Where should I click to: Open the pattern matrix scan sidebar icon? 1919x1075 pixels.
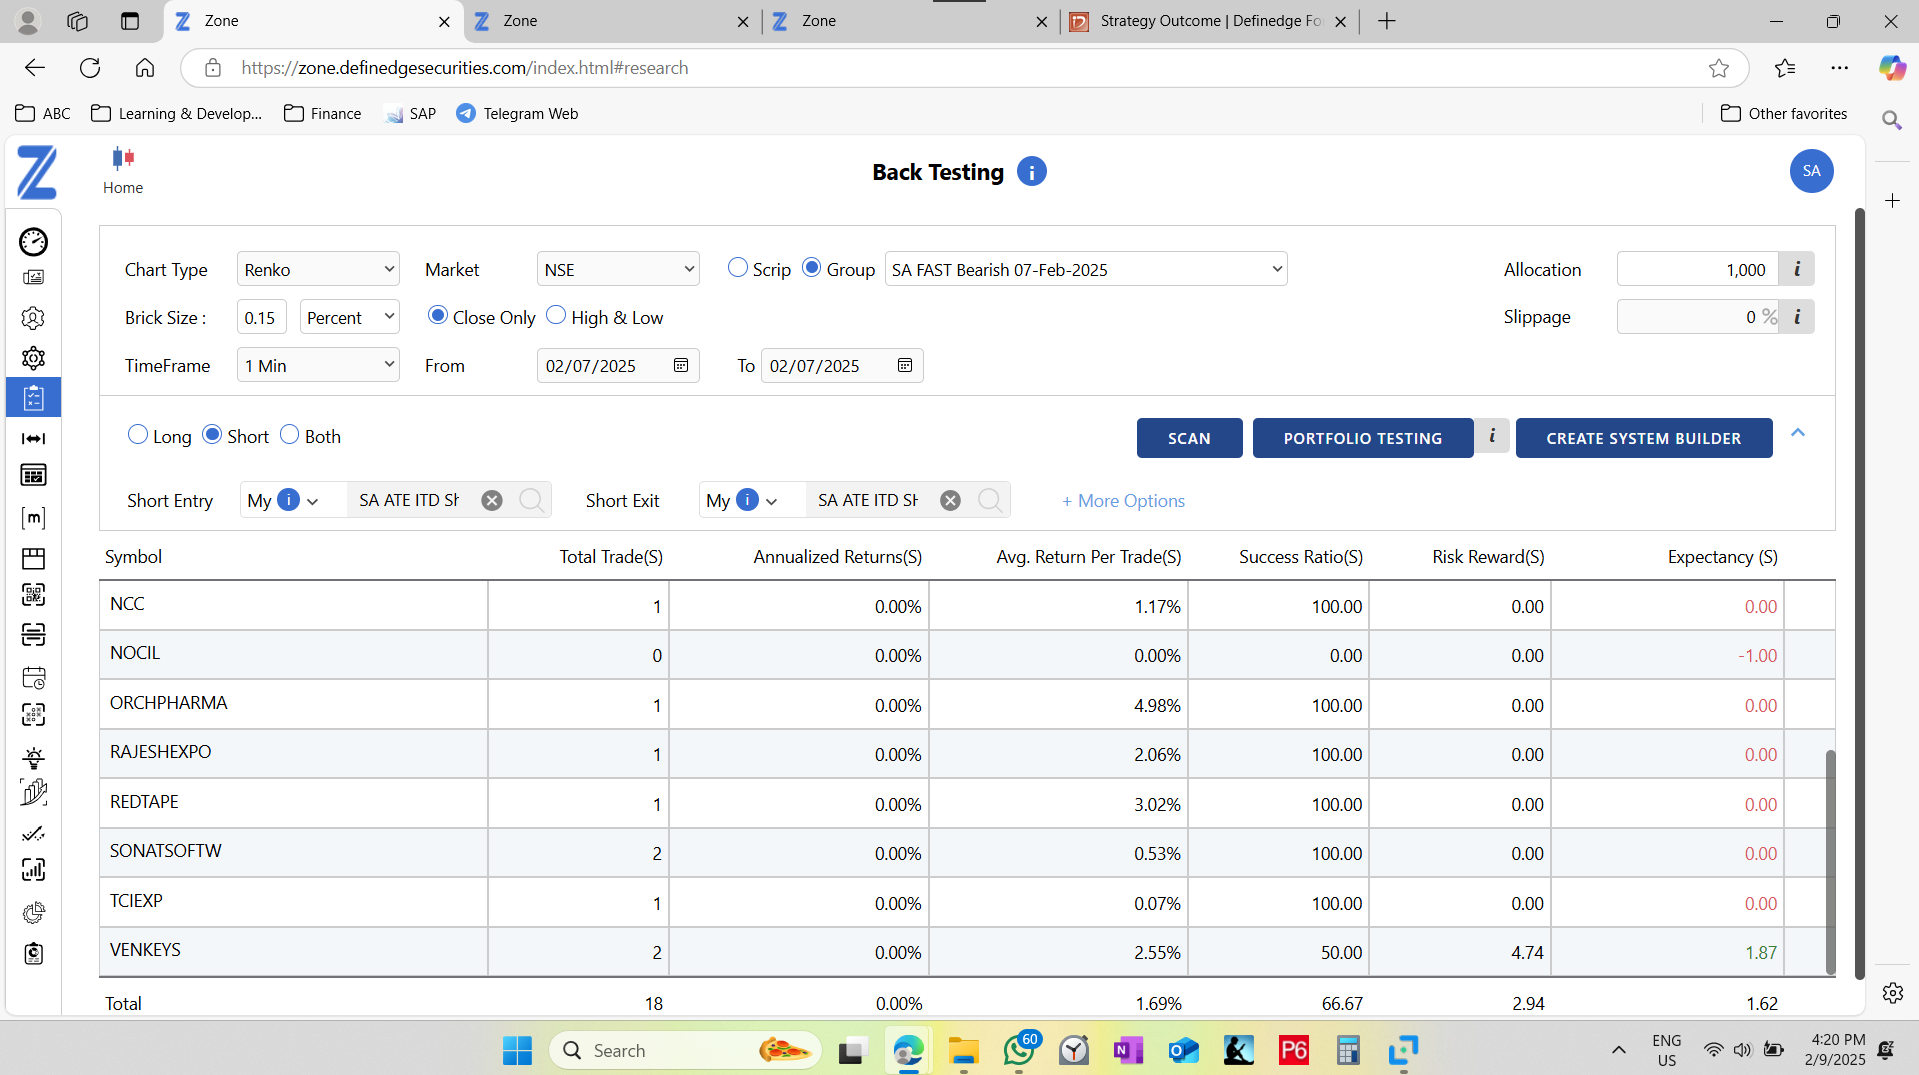[x=33, y=715]
